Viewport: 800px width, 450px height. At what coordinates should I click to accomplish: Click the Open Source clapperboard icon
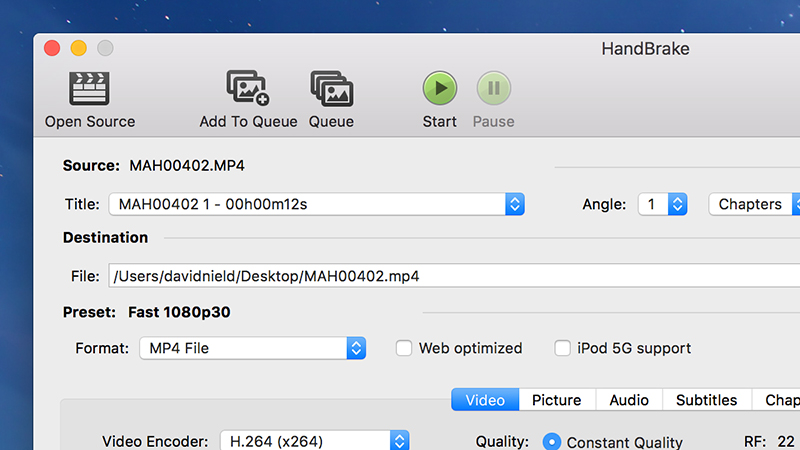click(89, 88)
